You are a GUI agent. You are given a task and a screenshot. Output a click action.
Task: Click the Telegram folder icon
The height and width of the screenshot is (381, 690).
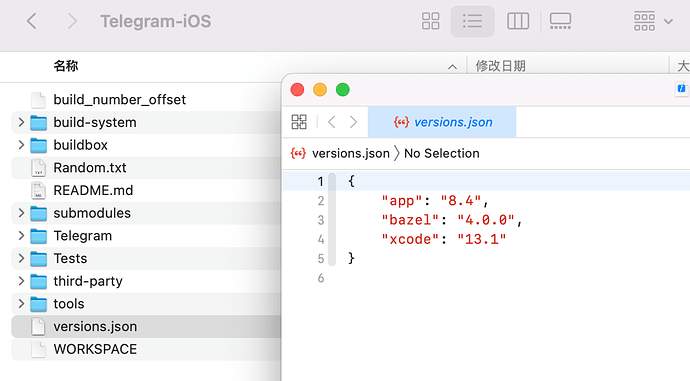click(39, 236)
